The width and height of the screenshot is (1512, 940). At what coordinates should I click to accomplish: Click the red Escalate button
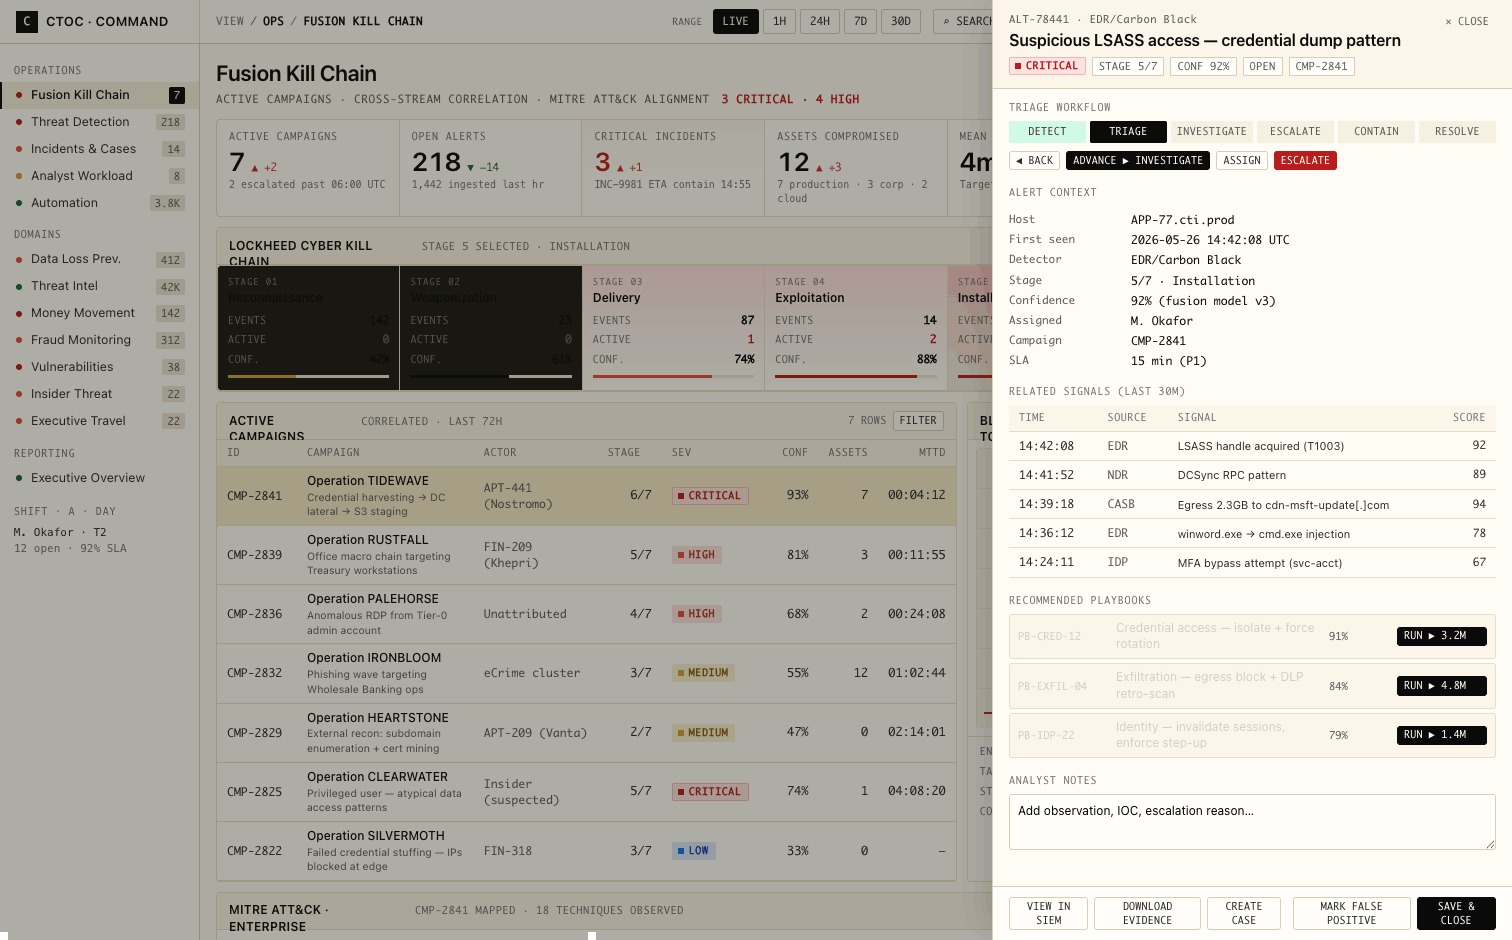[1305, 160]
